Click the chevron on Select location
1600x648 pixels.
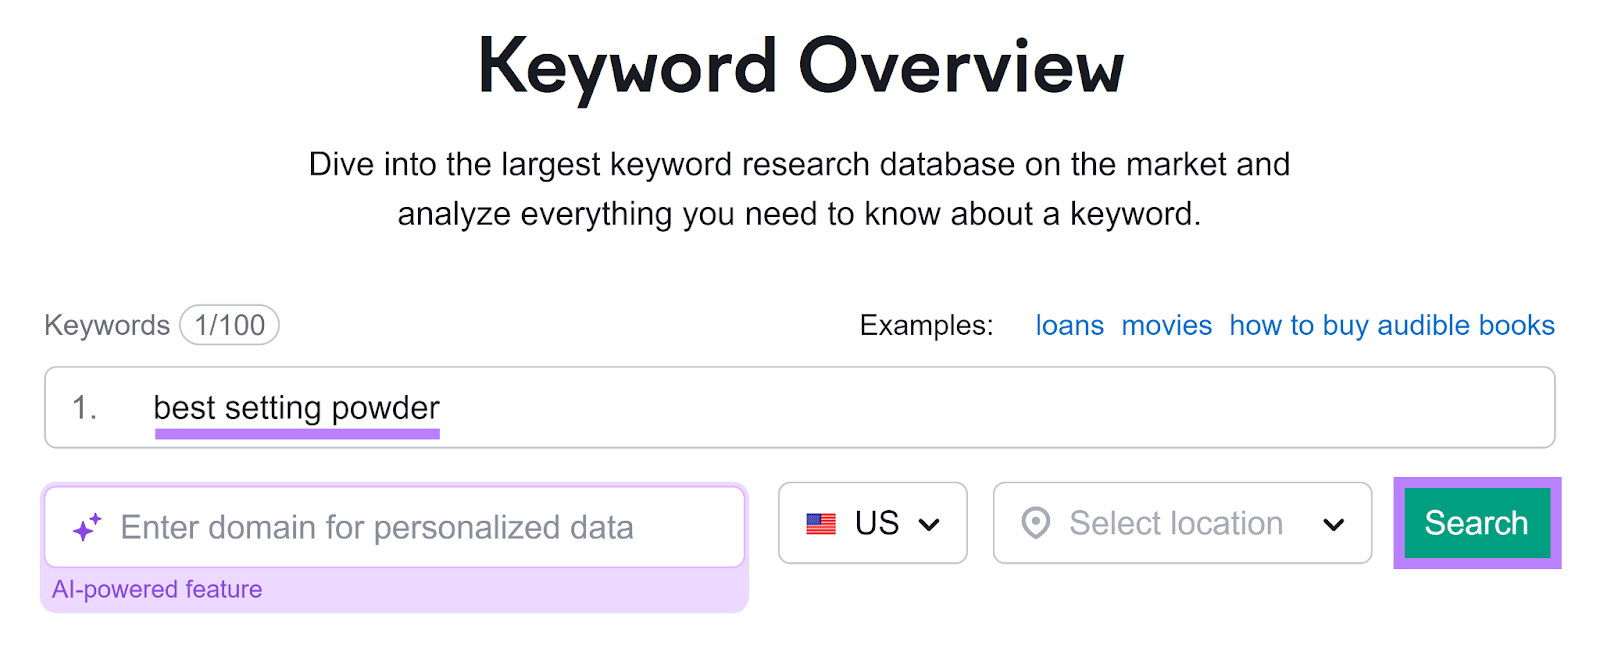pyautogui.click(x=1334, y=523)
